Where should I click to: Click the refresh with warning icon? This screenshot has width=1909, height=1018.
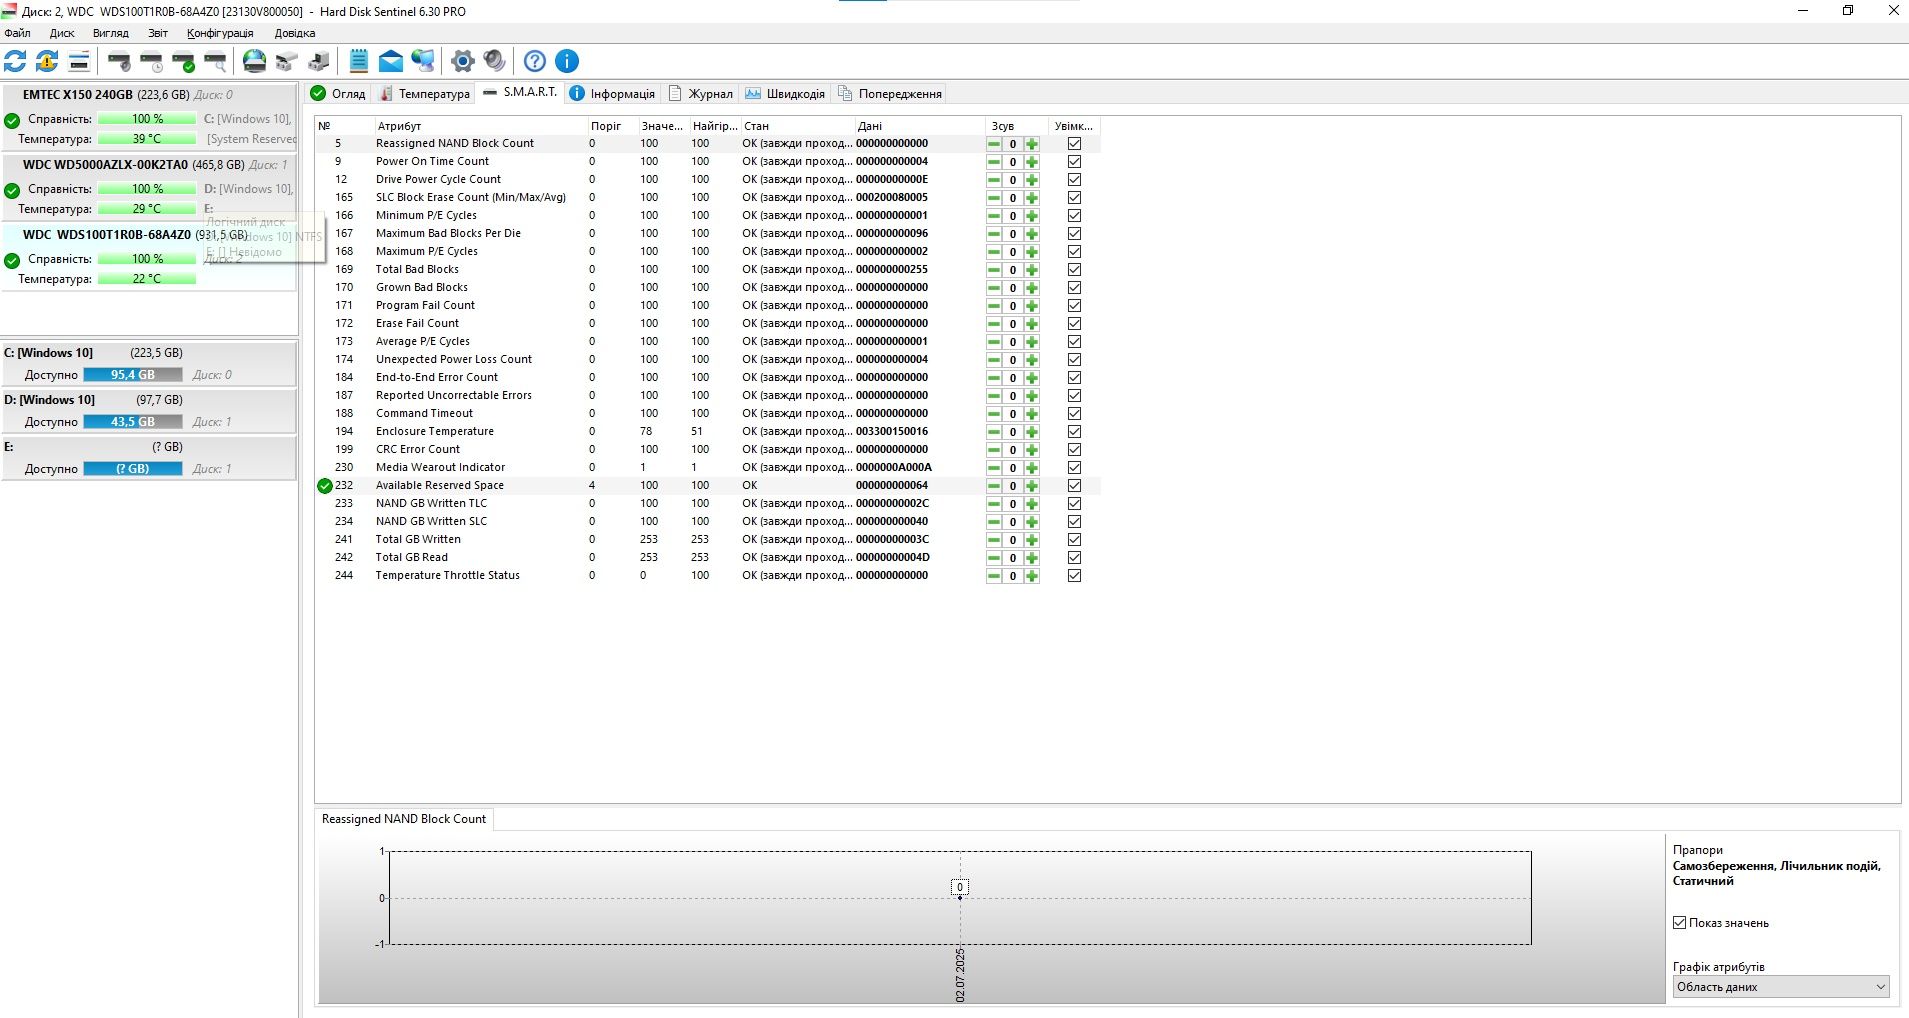(x=47, y=61)
